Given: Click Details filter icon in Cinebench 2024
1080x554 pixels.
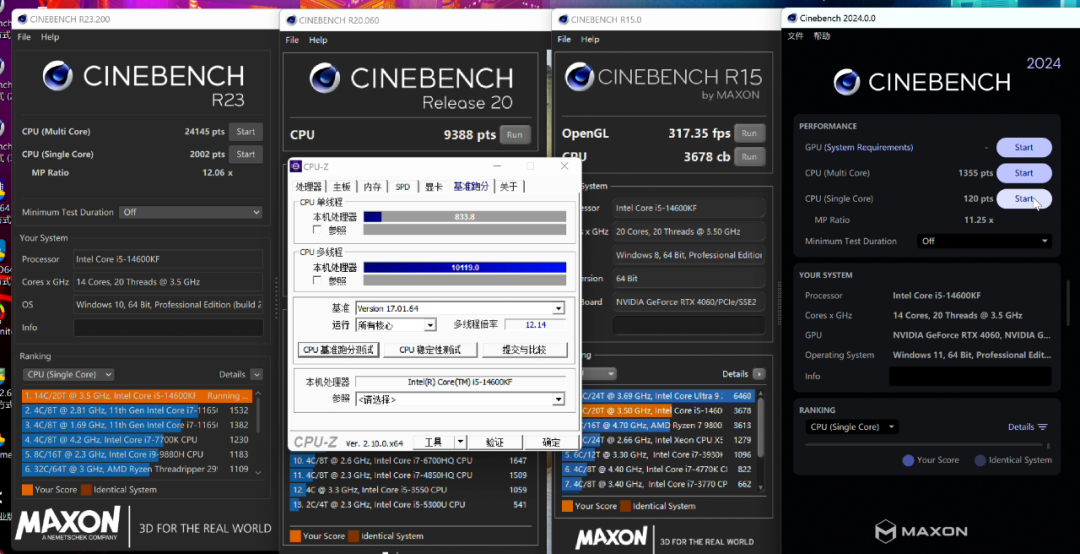Looking at the screenshot, I should (1043, 427).
